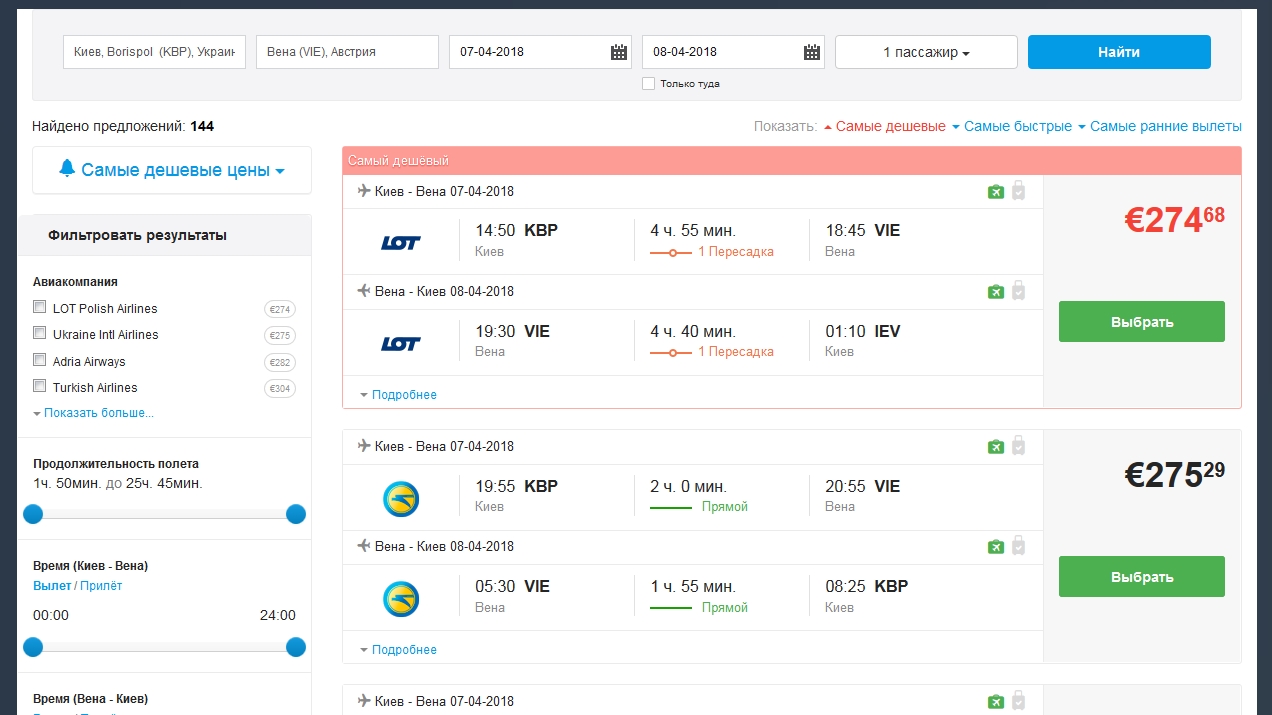Expand "Показать больше..." airline list

point(98,413)
